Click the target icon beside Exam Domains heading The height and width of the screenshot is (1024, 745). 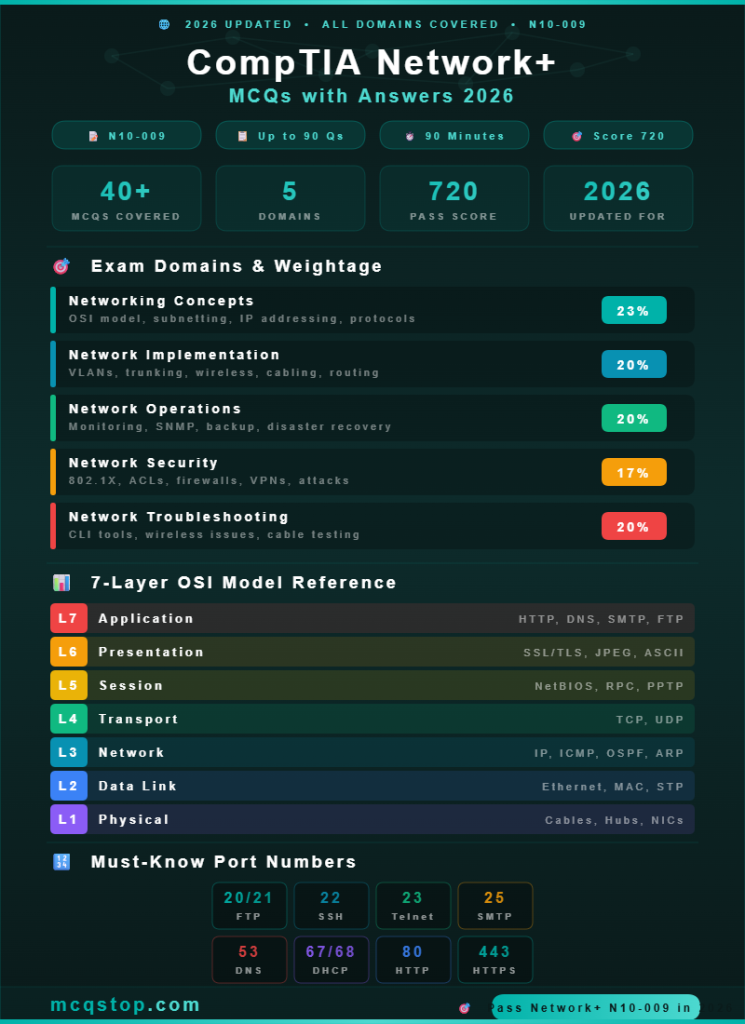tap(61, 266)
